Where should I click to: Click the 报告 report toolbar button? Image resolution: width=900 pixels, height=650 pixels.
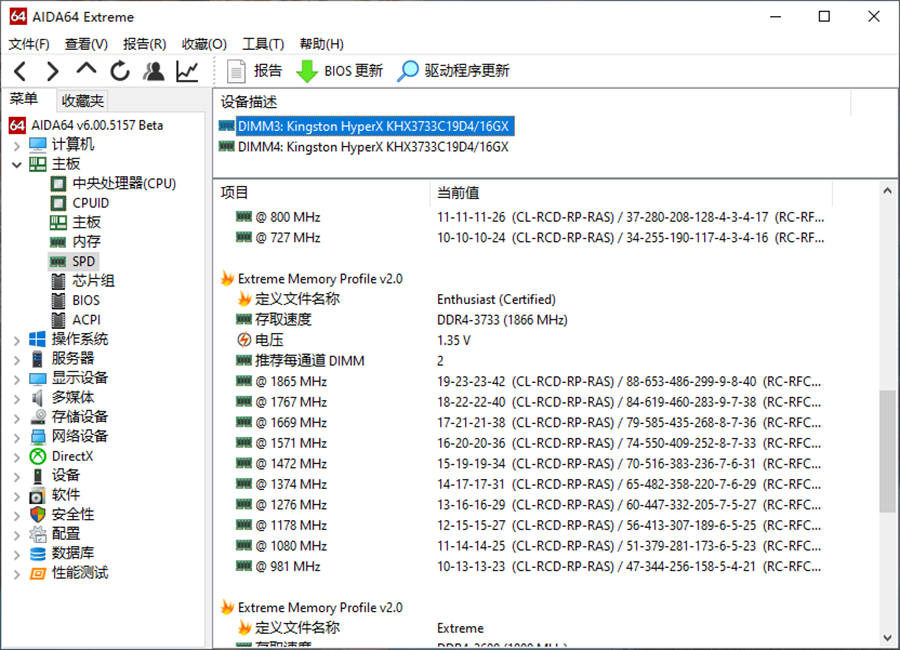(254, 71)
